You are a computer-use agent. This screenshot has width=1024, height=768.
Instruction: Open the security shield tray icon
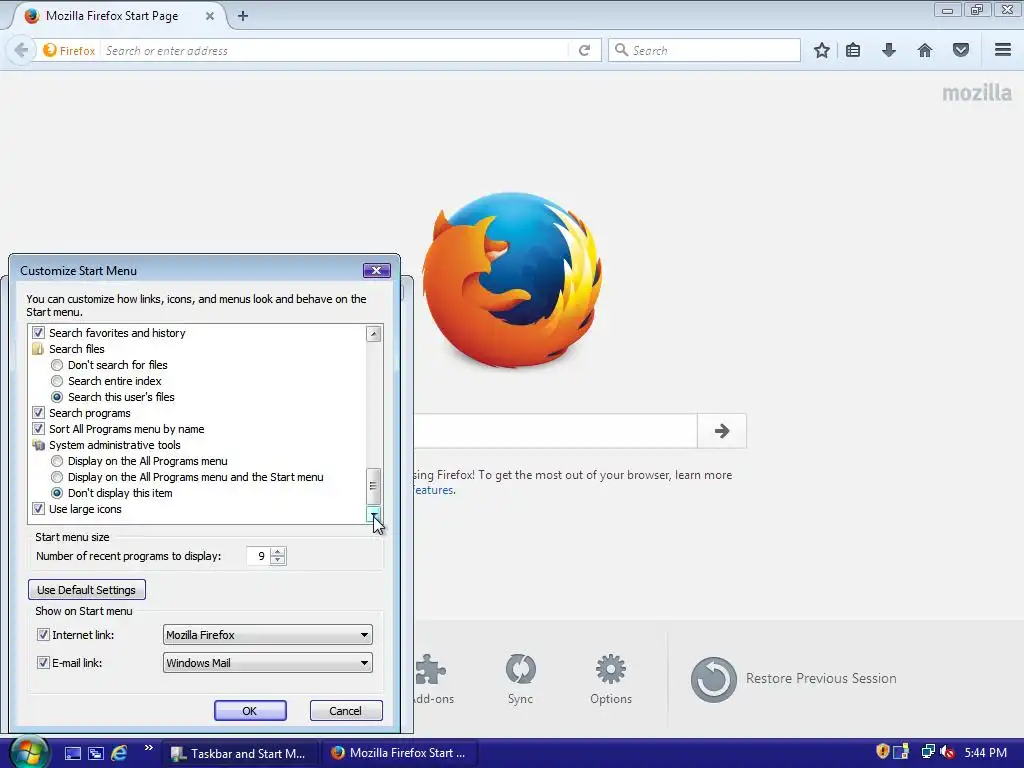[x=882, y=752]
